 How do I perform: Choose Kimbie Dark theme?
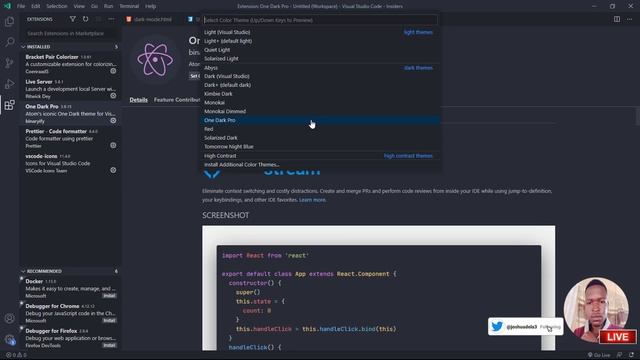tap(320, 94)
